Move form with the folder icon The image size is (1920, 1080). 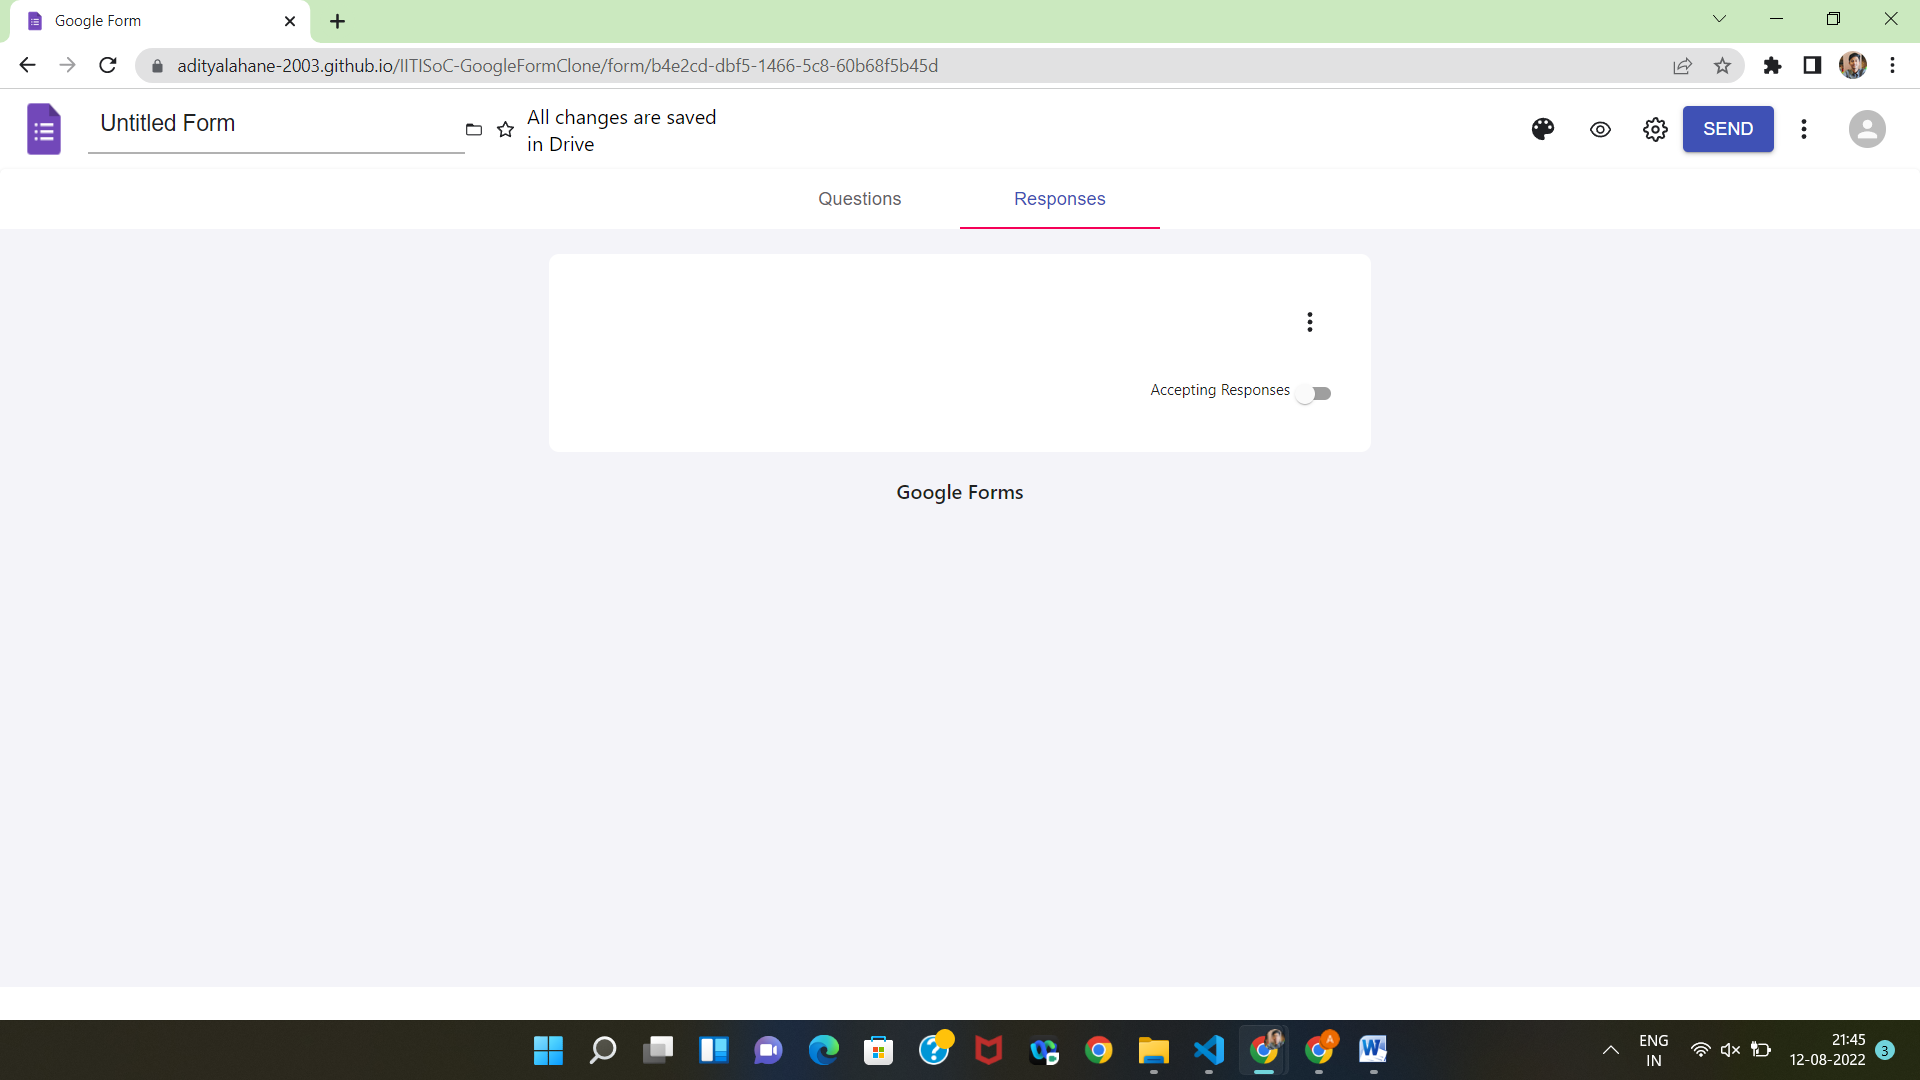pos(474,129)
